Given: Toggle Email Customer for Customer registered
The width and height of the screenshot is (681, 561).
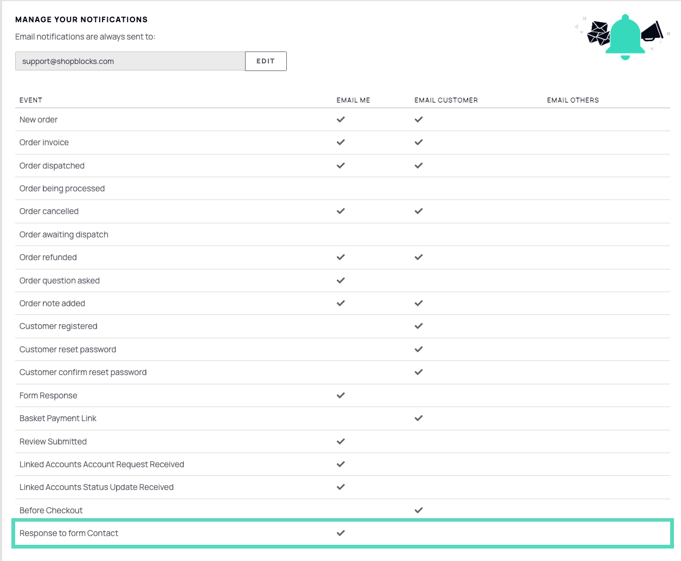Looking at the screenshot, I should tap(419, 326).
